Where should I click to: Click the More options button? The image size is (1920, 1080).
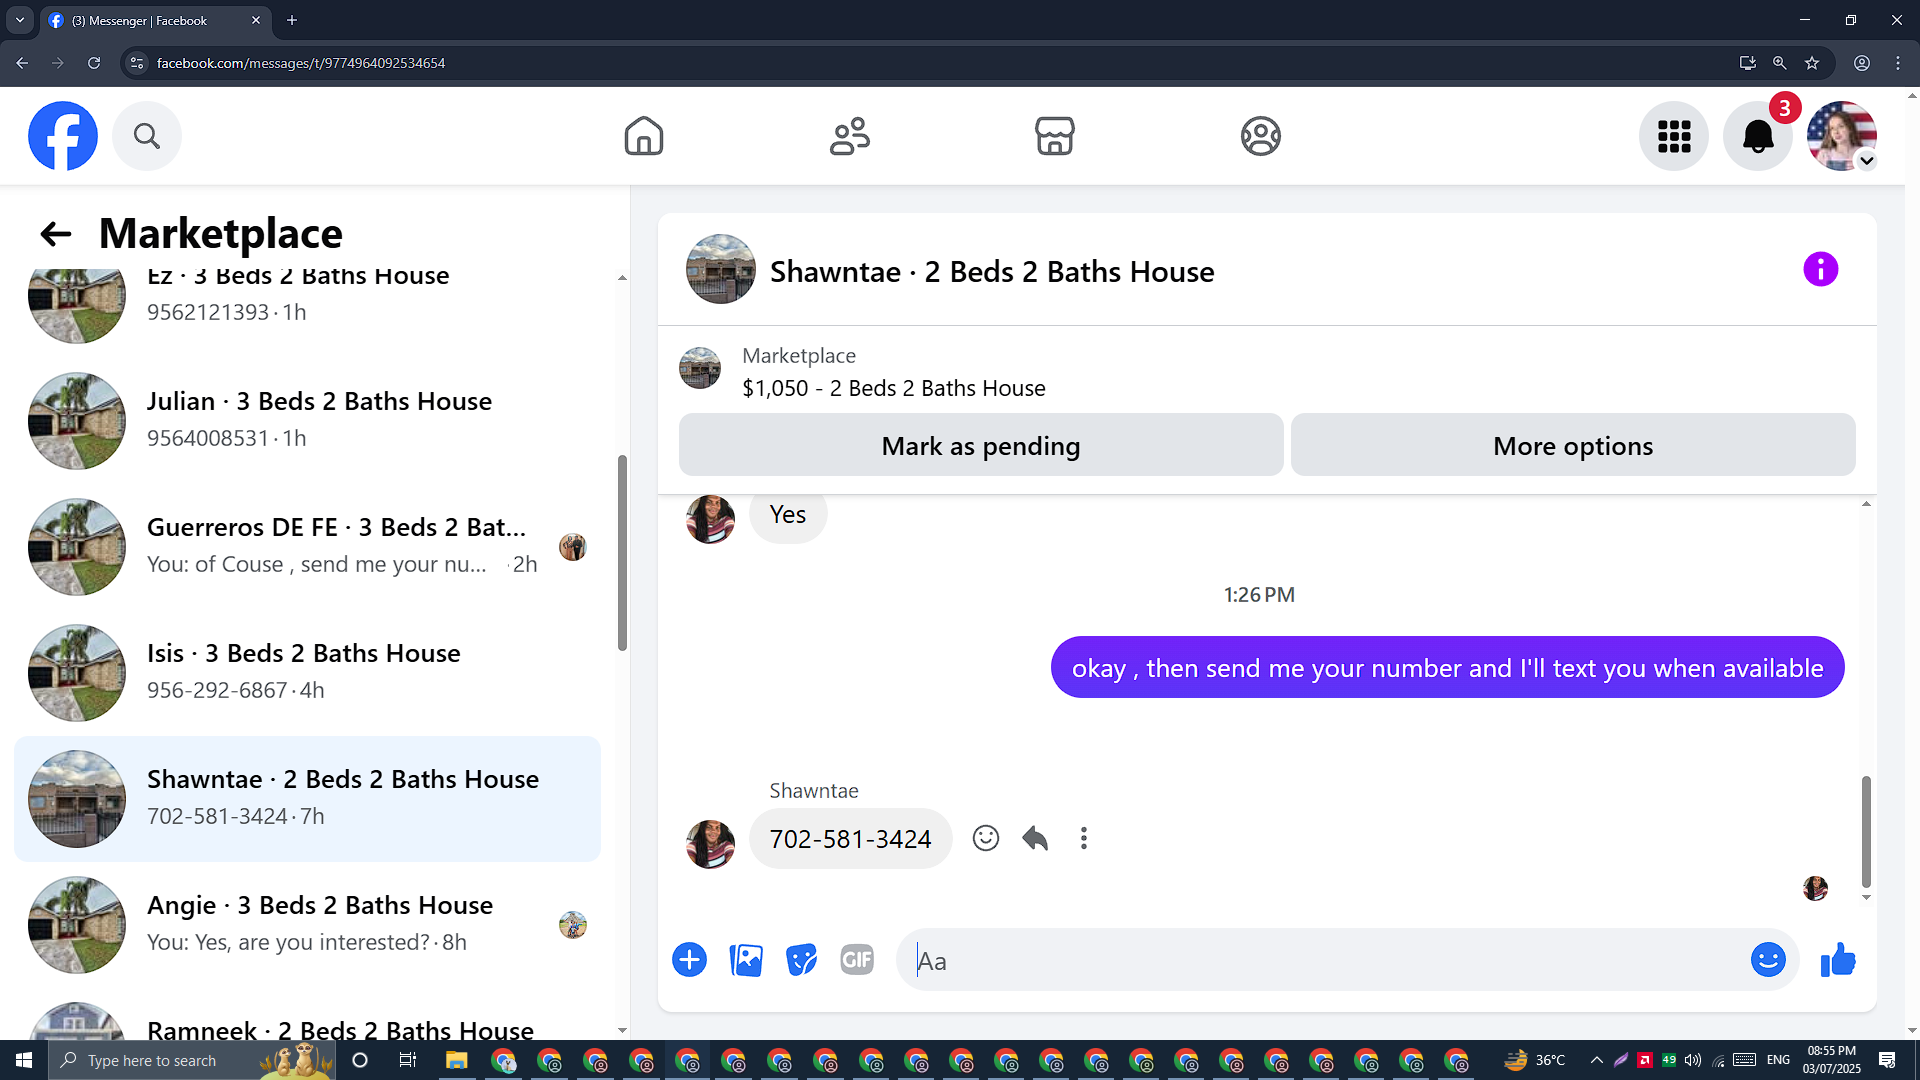click(1572, 446)
